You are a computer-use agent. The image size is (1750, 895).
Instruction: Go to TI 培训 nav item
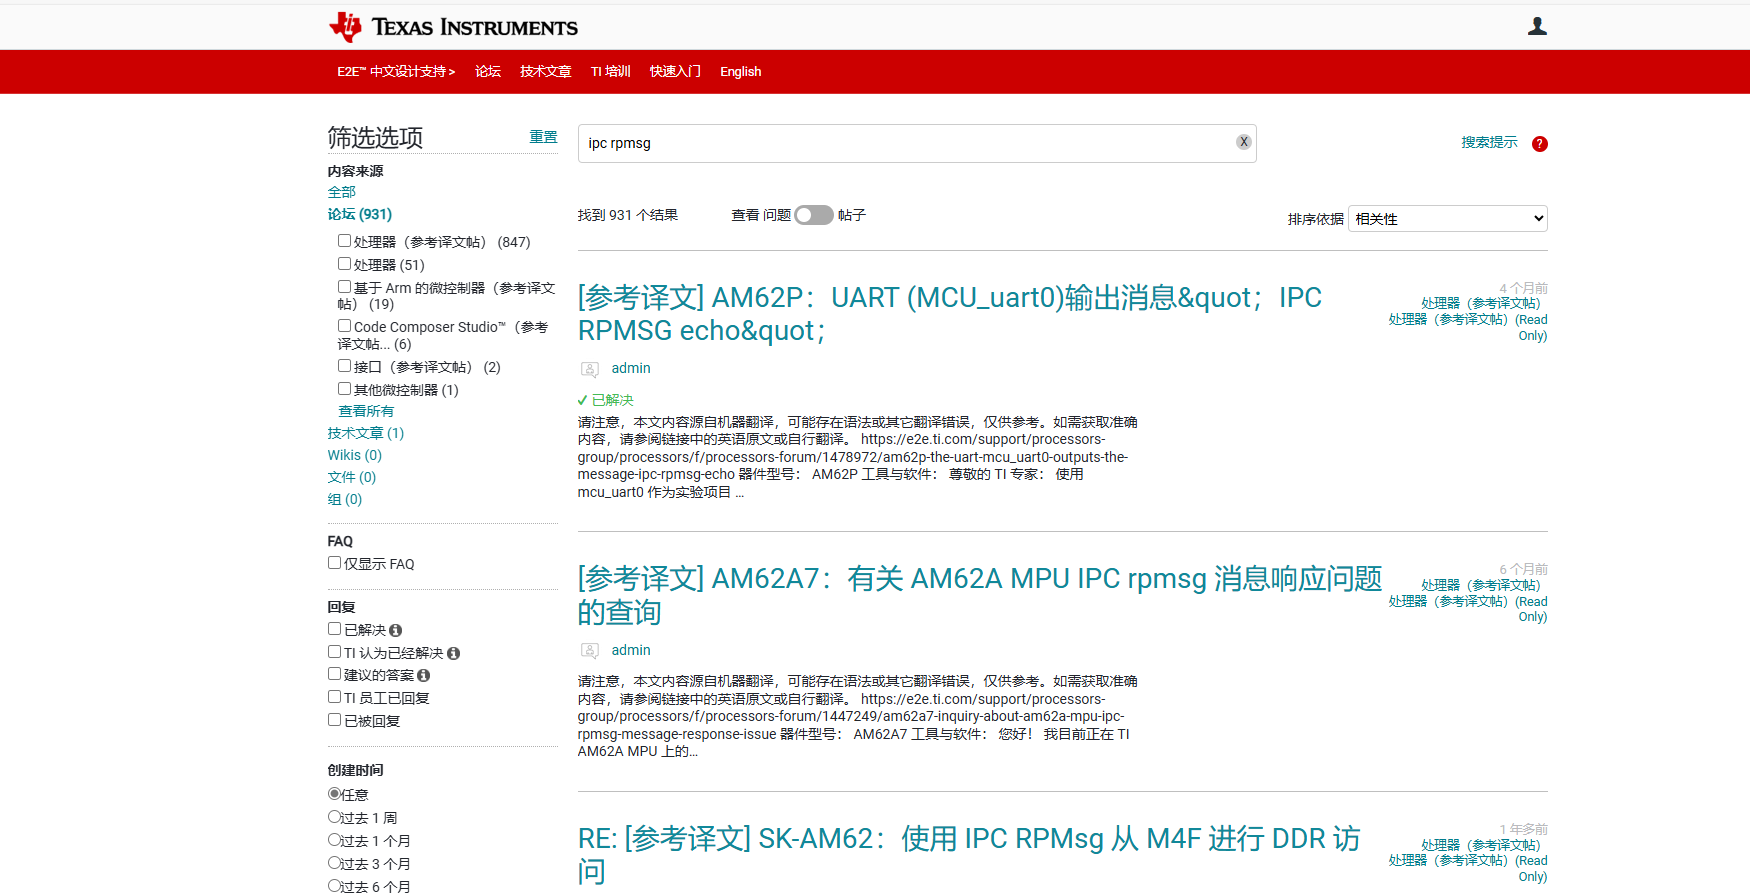click(611, 72)
